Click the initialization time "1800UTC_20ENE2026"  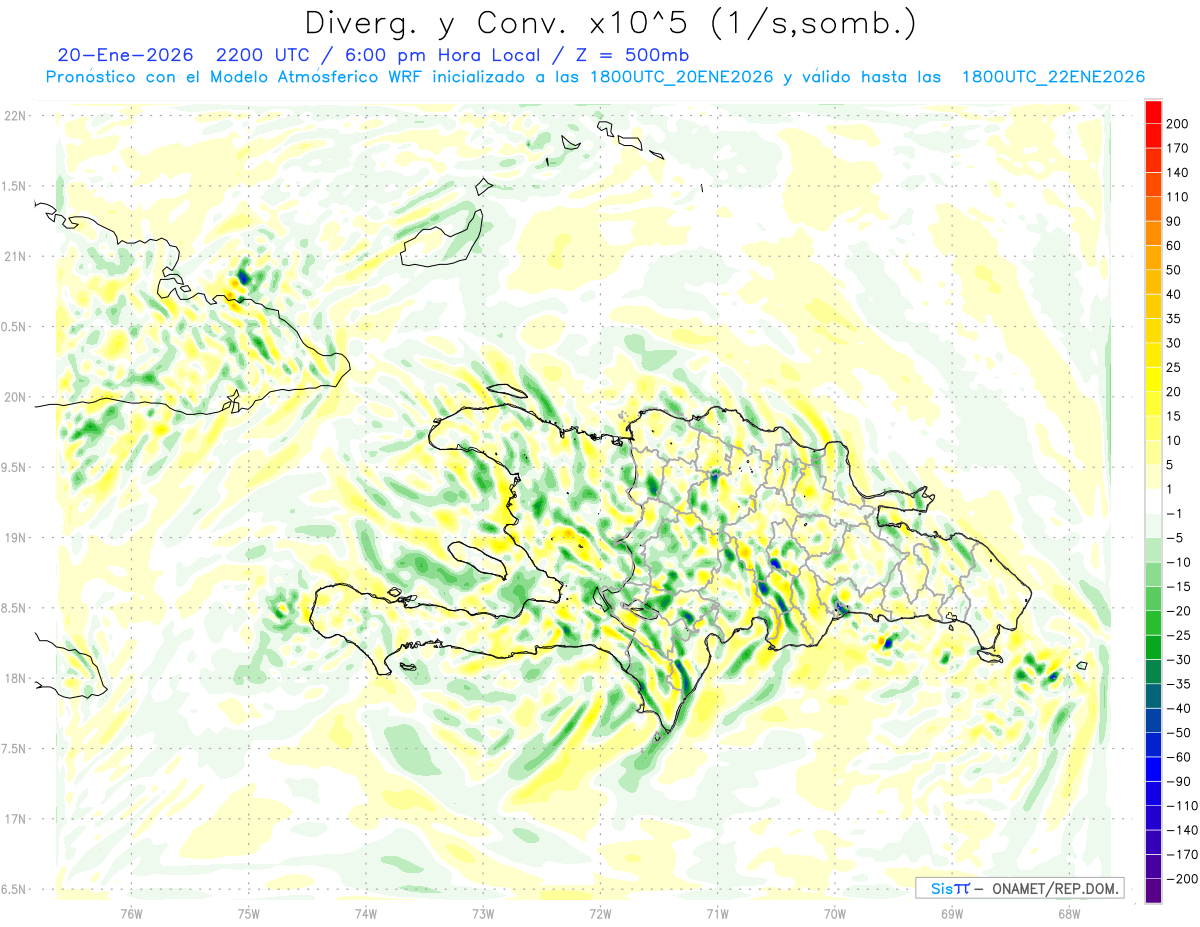(x=682, y=77)
